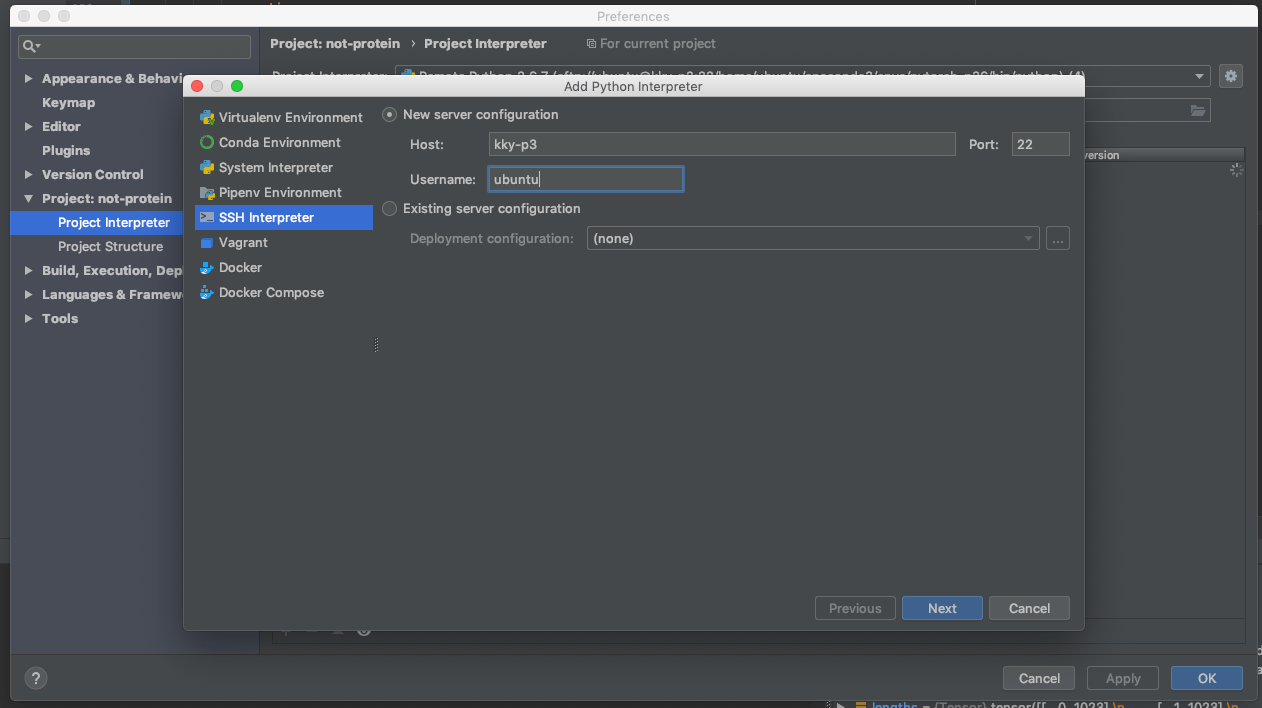
Task: Expand Build, Execution, Deployment section
Action: pyautogui.click(x=28, y=270)
